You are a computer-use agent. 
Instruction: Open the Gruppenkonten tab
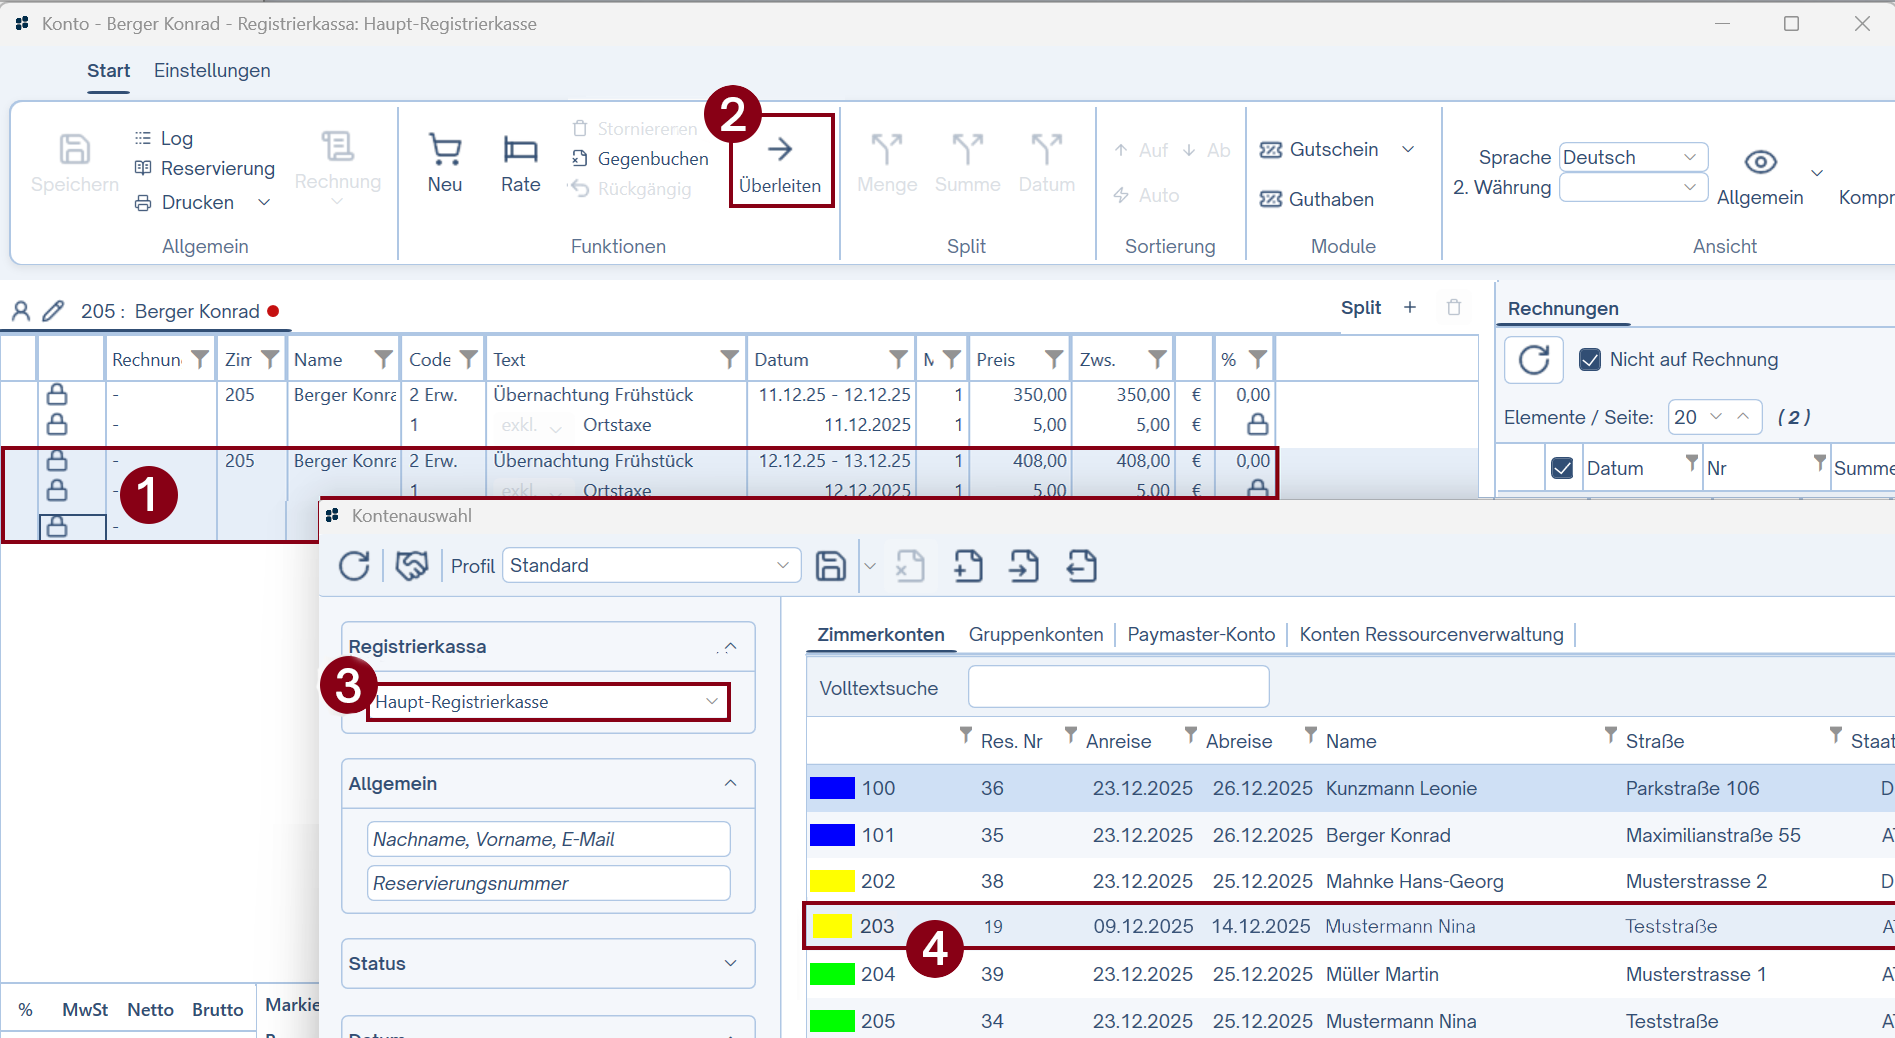pyautogui.click(x=1035, y=635)
